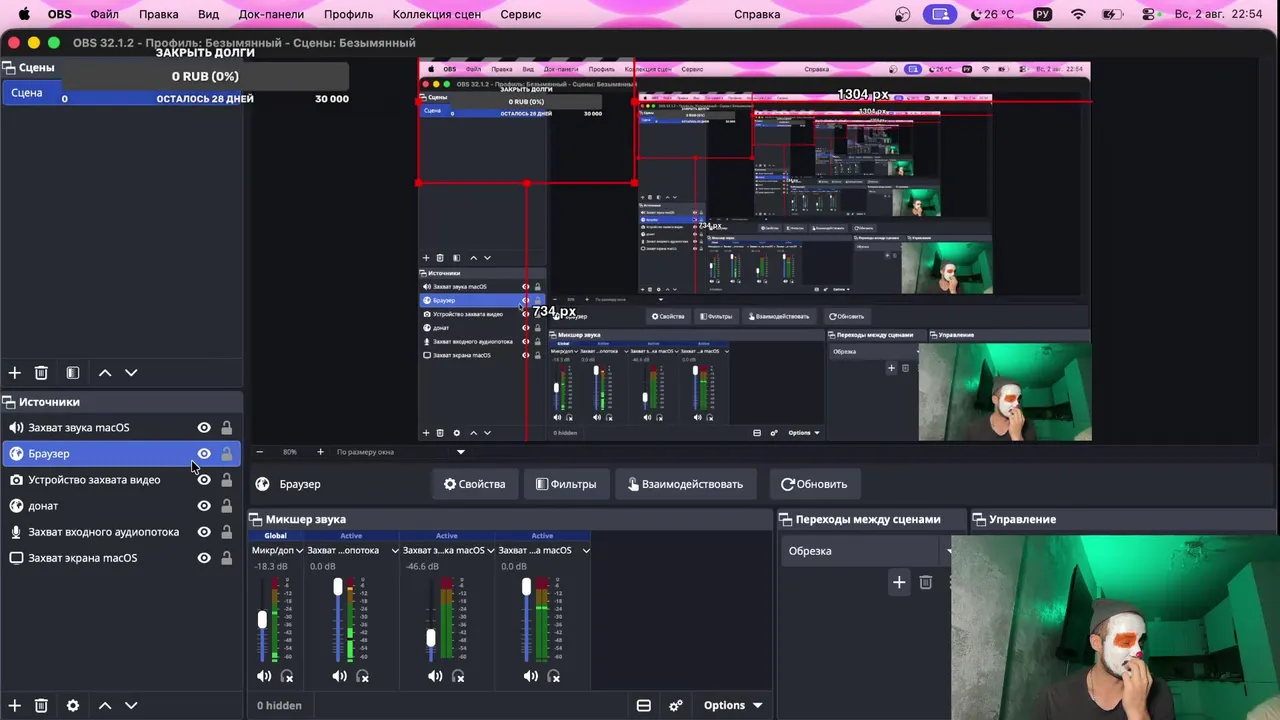Zoom in preview with plus icon
This screenshot has height=720, width=1280.
coord(320,452)
